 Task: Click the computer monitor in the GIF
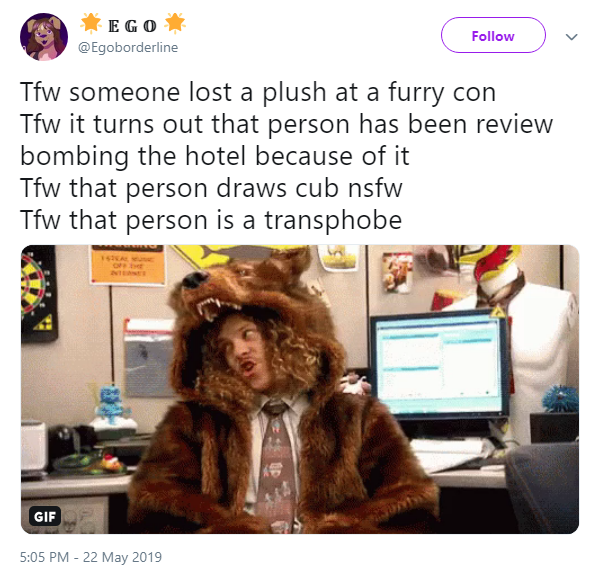click(440, 365)
